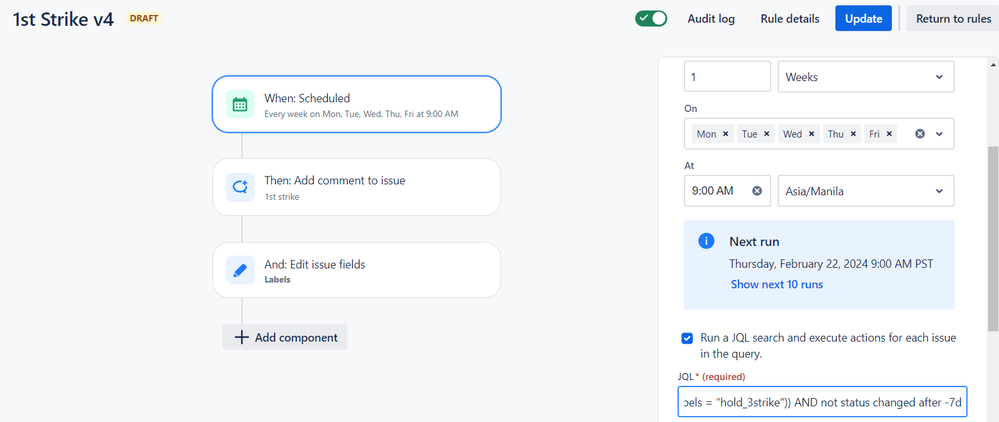Expand the days-of-week selector chevron
Screen dimensions: 999x422
(939, 135)
